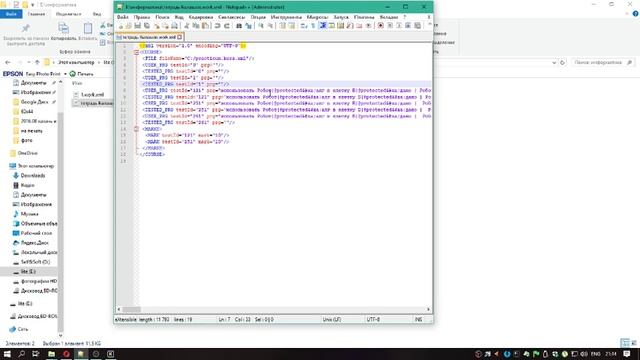Click Explorer sidebar scroll down arrow
Viewport: 640px width, 360px height.
click(x=61, y=336)
